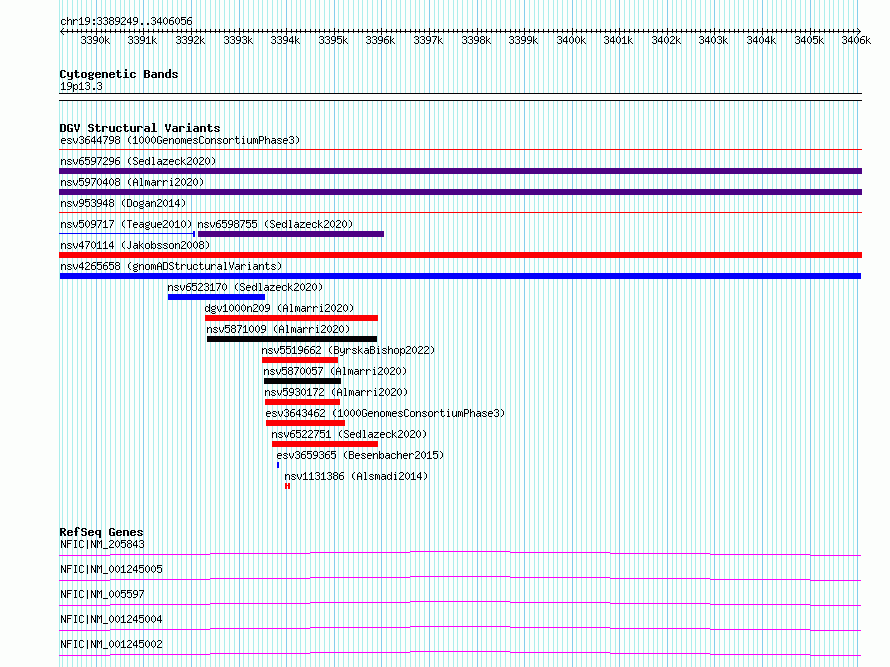Click the 3390k ruler tick label
The image size is (890, 667).
click(95, 40)
